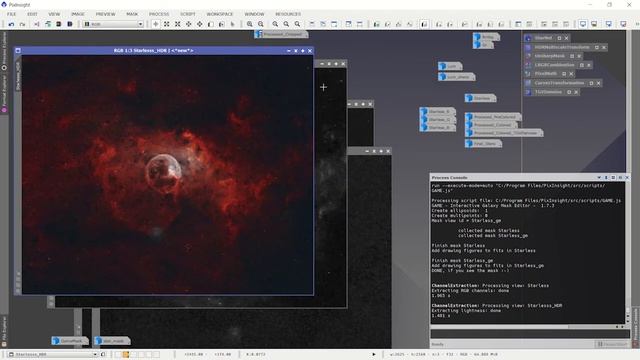The width and height of the screenshot is (640, 360).
Task: Open the Process Console dropdown arrow
Action: pyautogui.click(x=599, y=178)
